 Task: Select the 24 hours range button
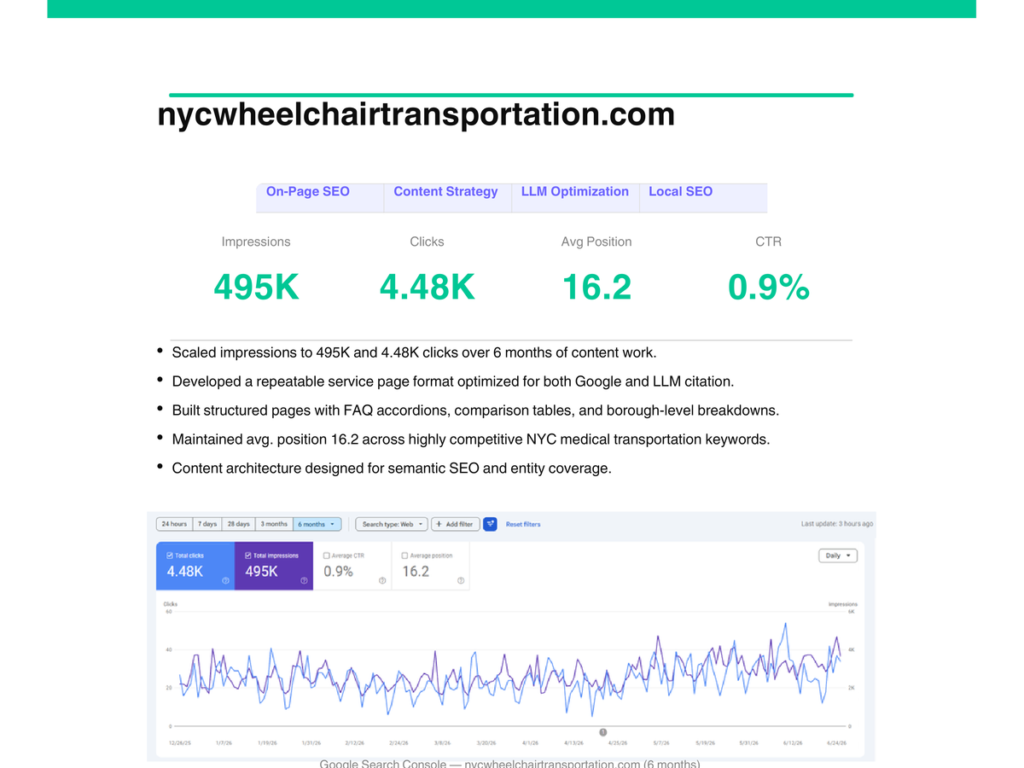174,524
